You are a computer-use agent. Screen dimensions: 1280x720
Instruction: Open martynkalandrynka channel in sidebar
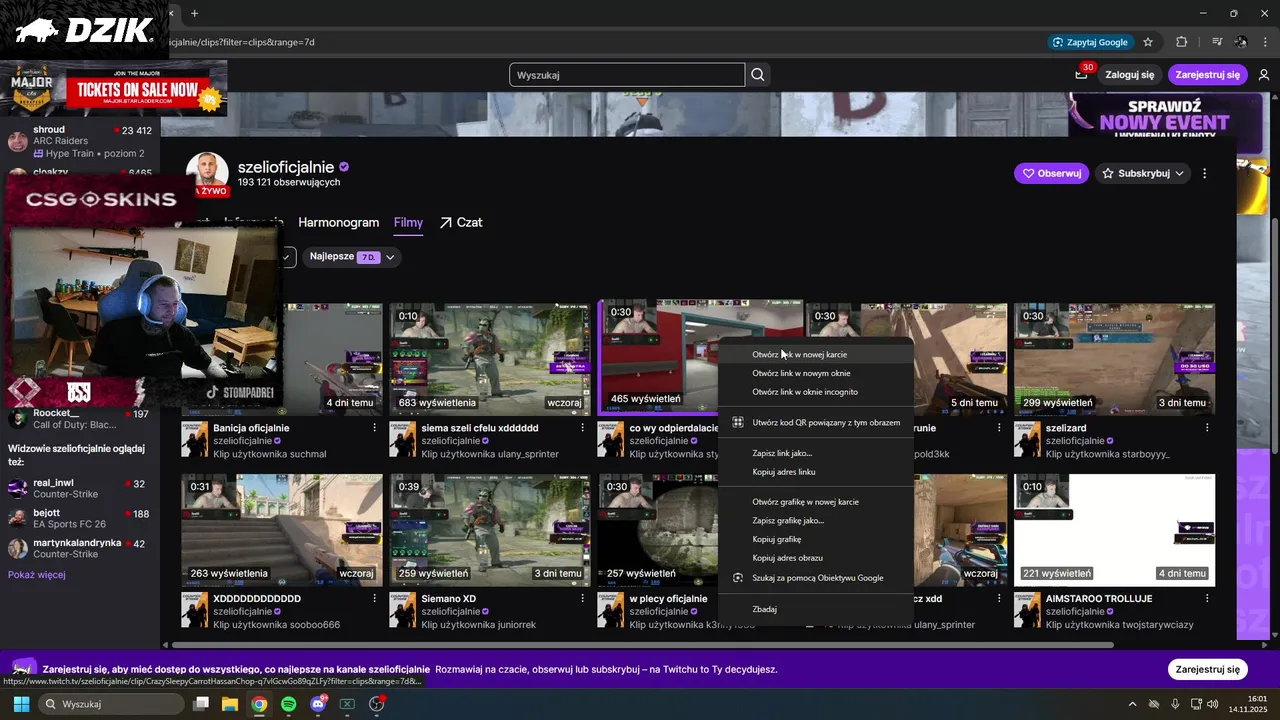80,549
